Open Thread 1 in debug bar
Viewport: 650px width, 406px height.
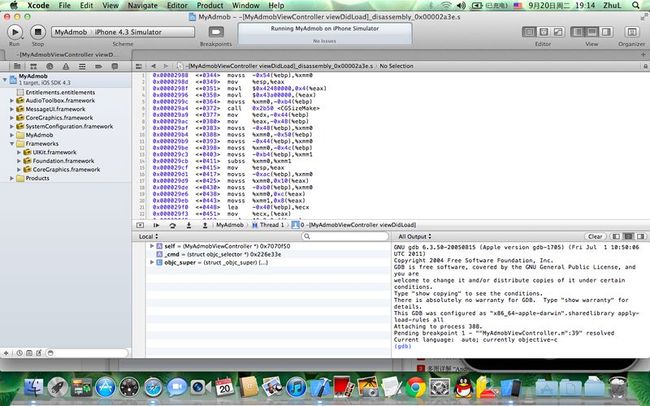tap(268, 225)
